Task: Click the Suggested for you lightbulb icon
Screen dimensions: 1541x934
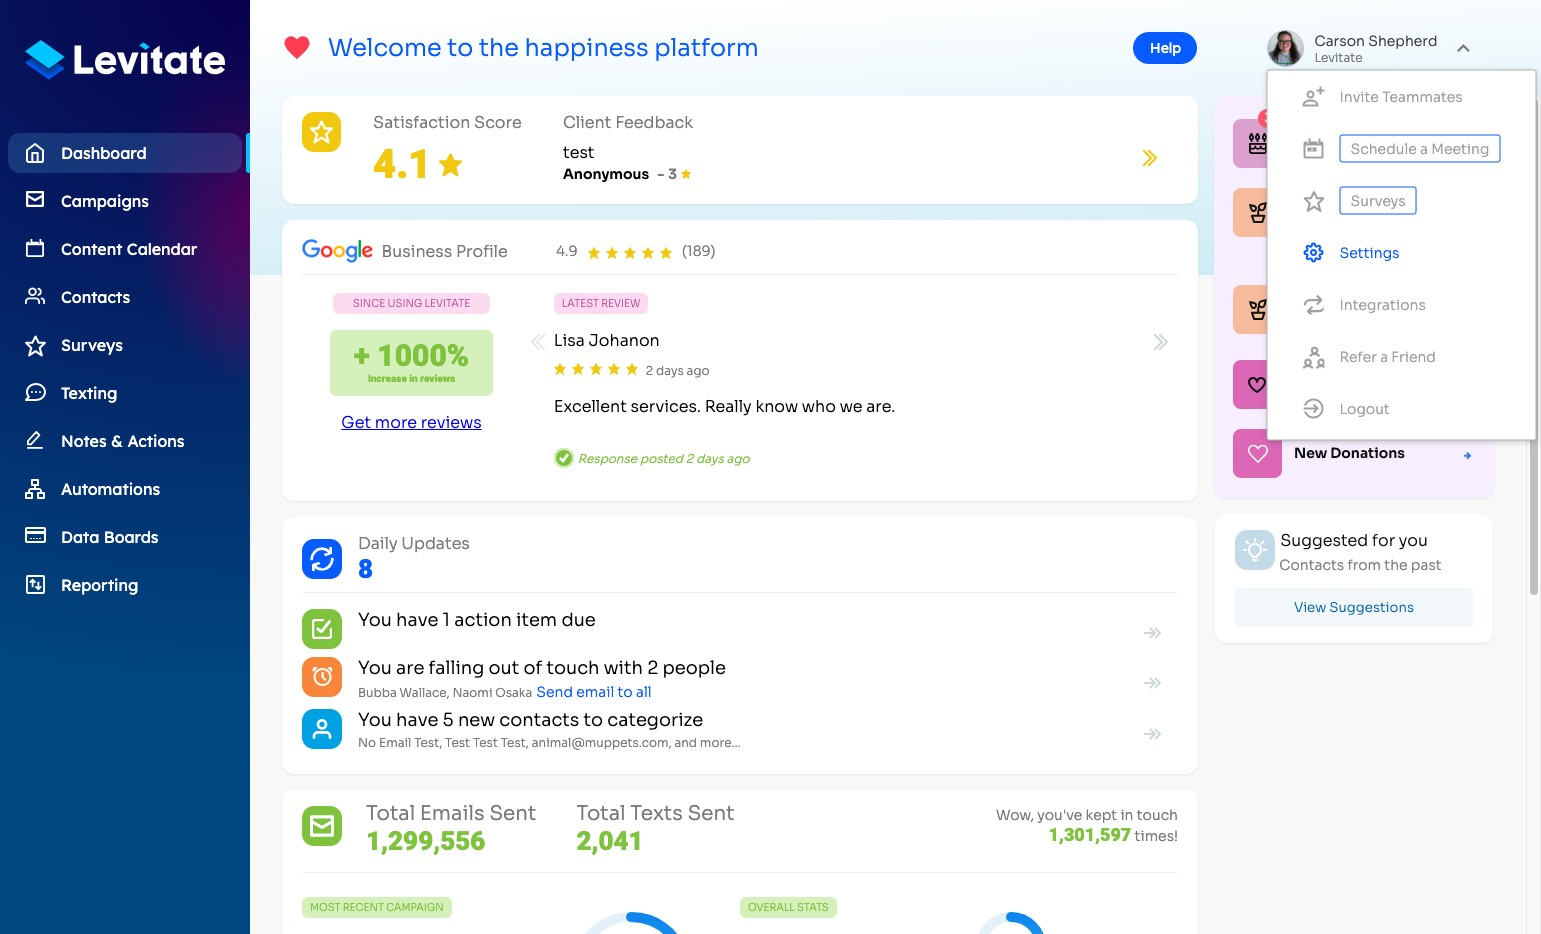Action: coord(1254,550)
